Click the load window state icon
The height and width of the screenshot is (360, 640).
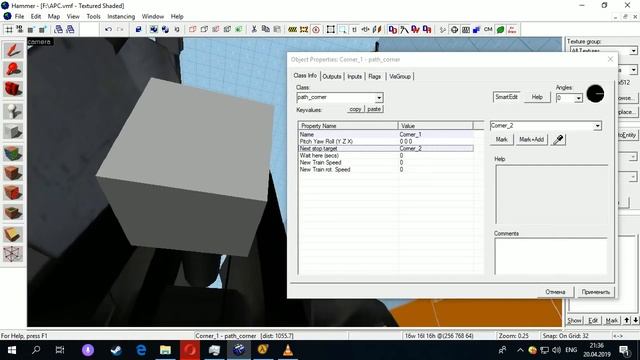pos(59,29)
